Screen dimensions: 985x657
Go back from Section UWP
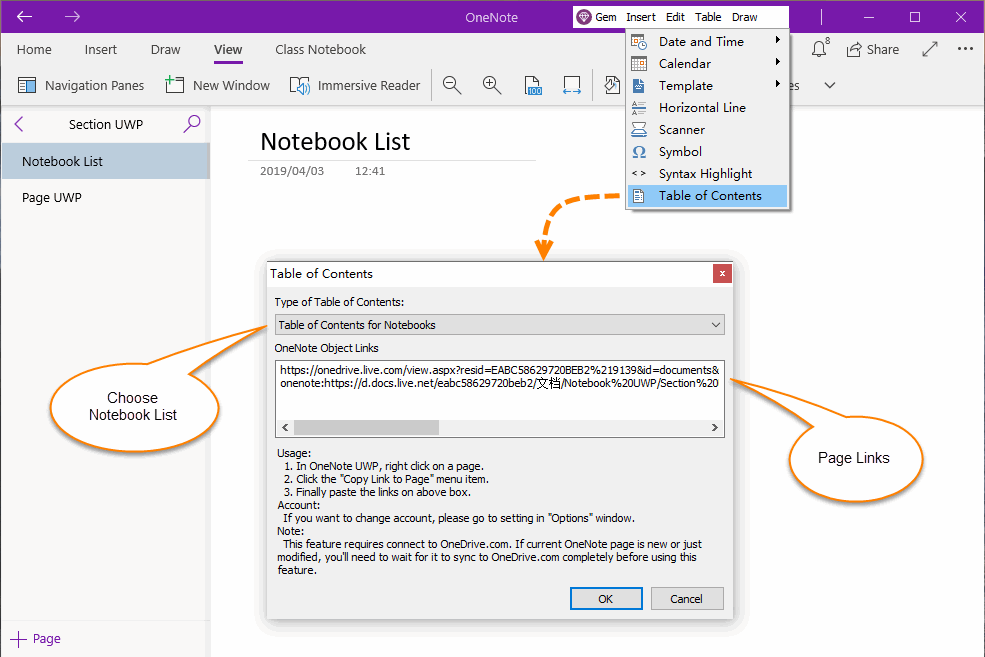[x=19, y=124]
